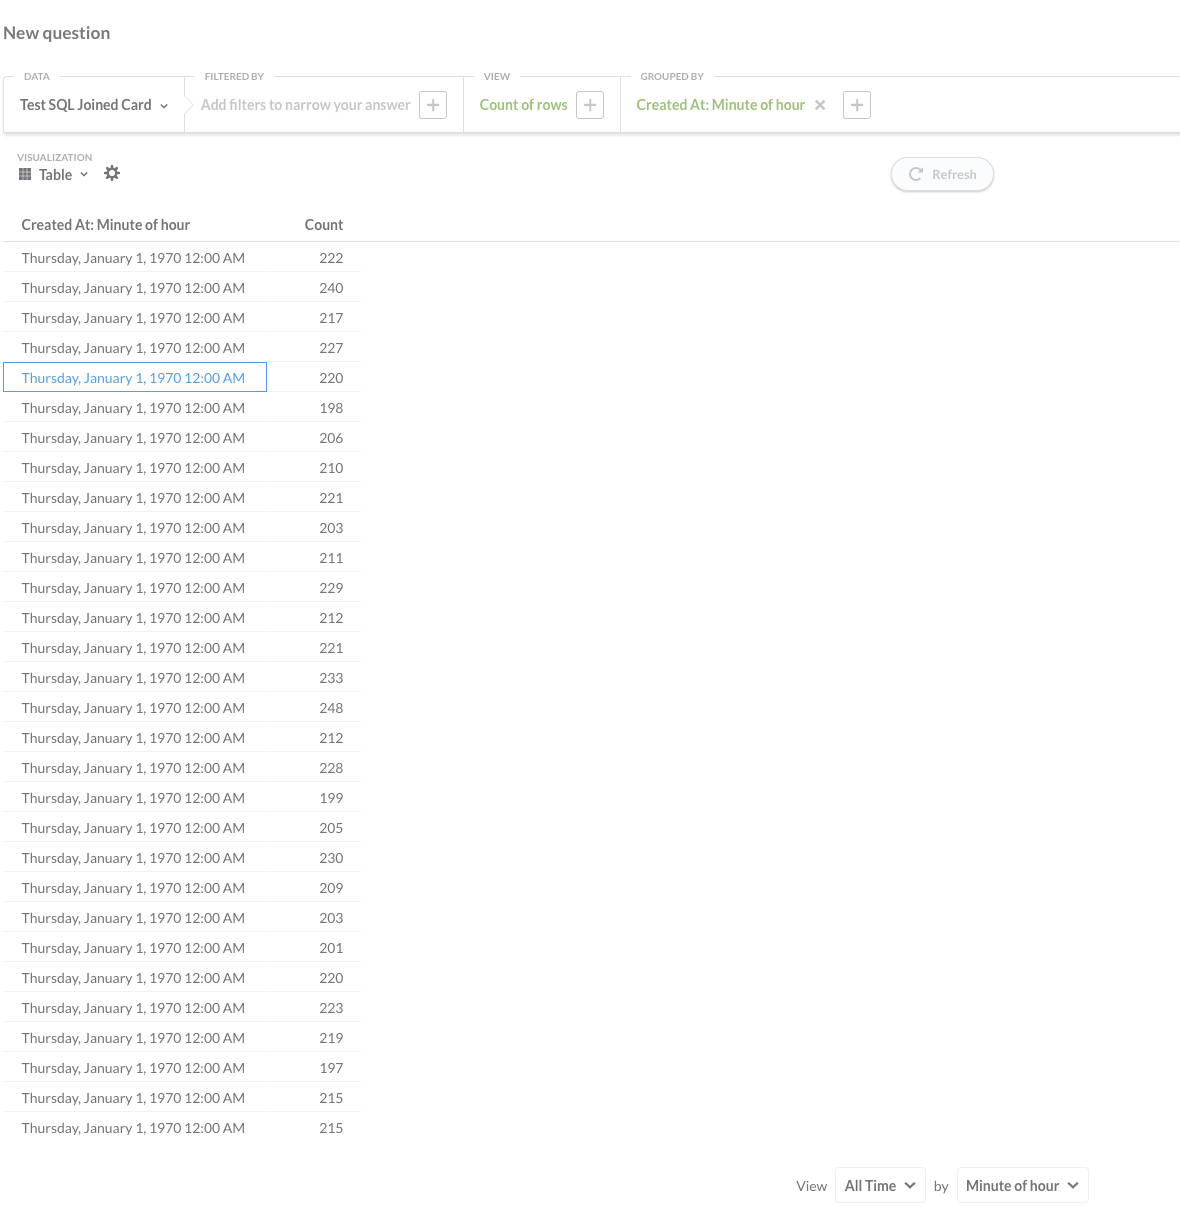Remove the Created At: Minute of hour grouping
Image resolution: width=1180 pixels, height=1207 pixels.
pos(819,104)
